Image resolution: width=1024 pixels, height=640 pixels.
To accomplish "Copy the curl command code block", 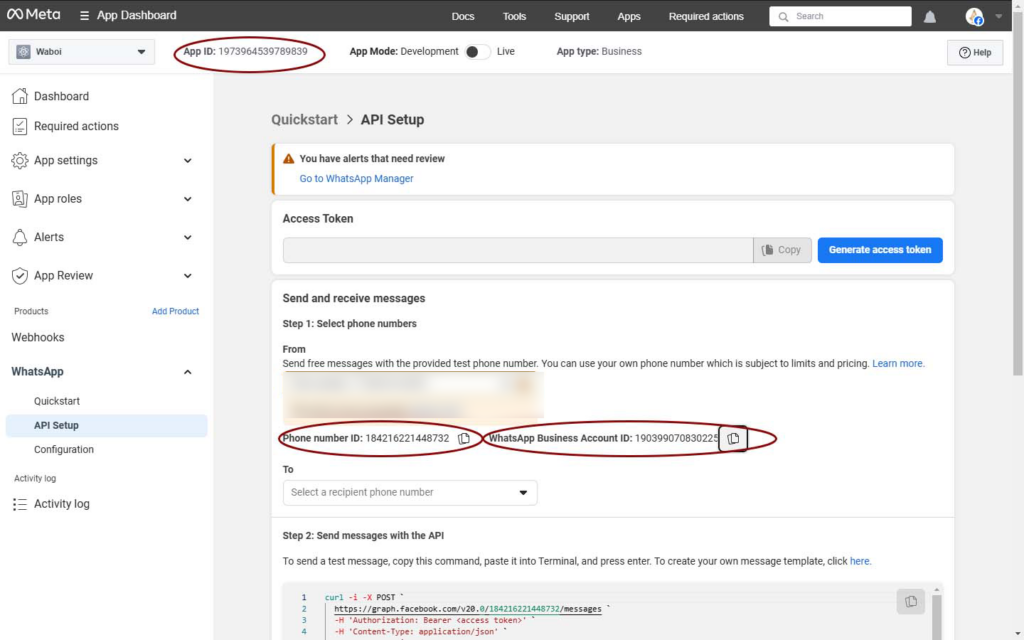I will point(910,601).
